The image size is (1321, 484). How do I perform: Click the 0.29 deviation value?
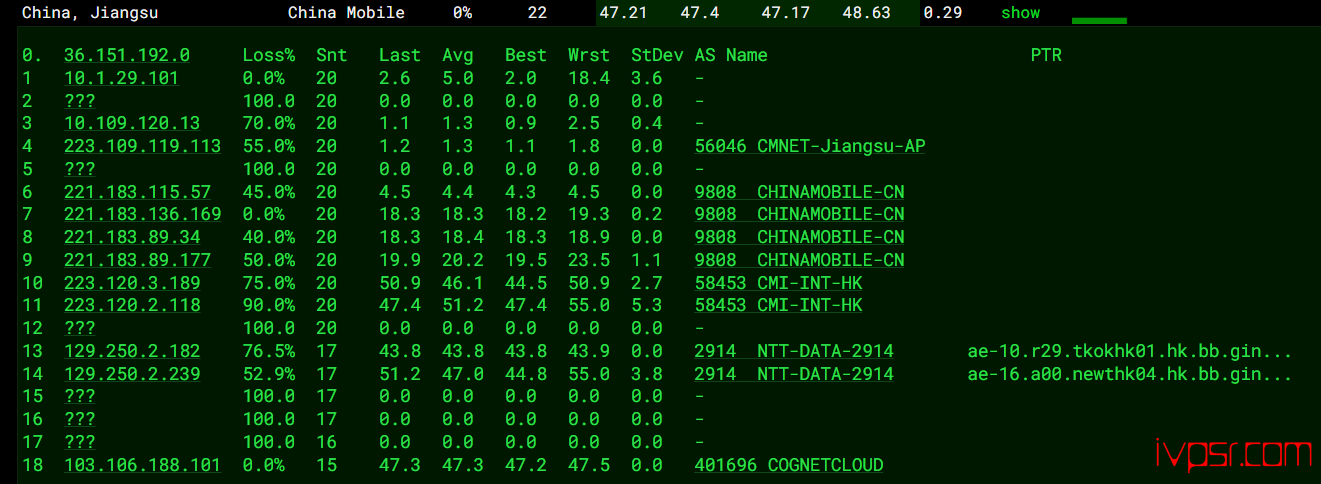pyautogui.click(x=943, y=13)
